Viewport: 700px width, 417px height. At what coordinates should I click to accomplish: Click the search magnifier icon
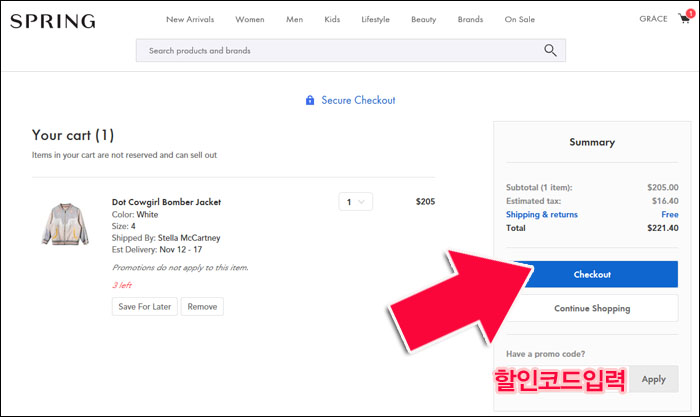(550, 50)
